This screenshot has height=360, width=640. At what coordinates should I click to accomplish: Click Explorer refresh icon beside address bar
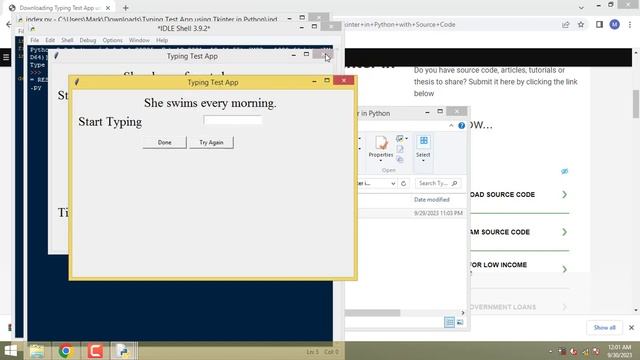pos(403,183)
